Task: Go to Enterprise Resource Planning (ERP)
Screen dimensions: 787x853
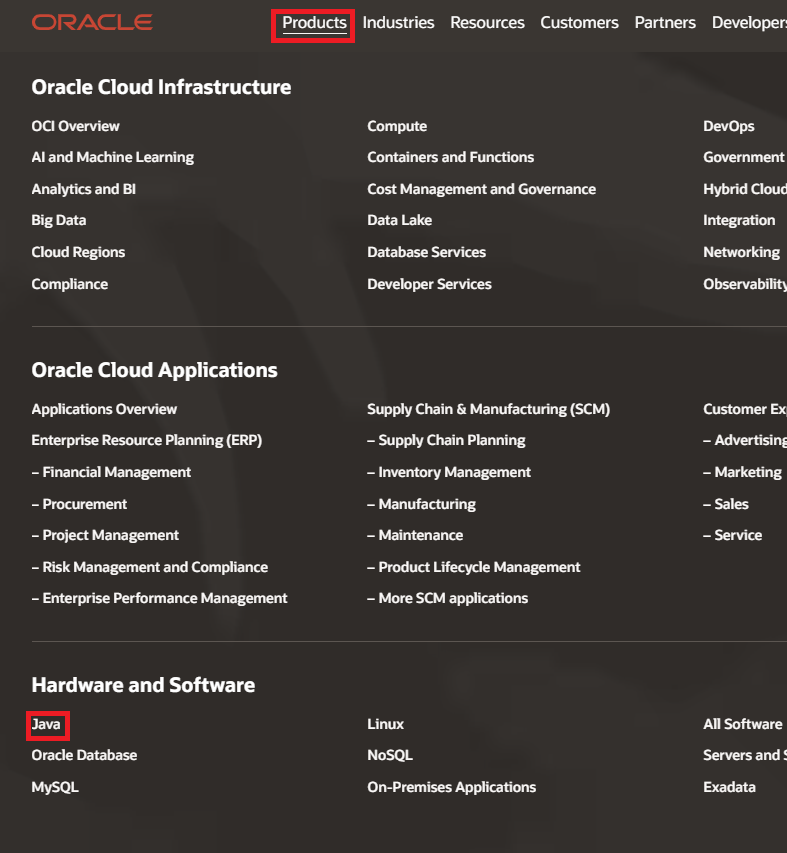Action: [147, 440]
